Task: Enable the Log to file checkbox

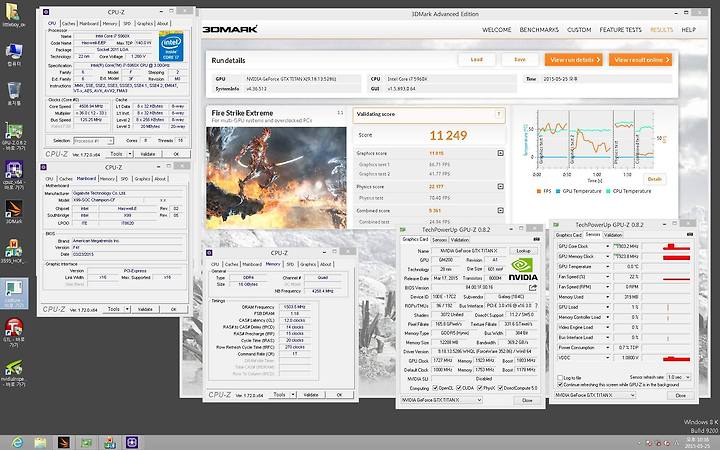Action: click(560, 377)
